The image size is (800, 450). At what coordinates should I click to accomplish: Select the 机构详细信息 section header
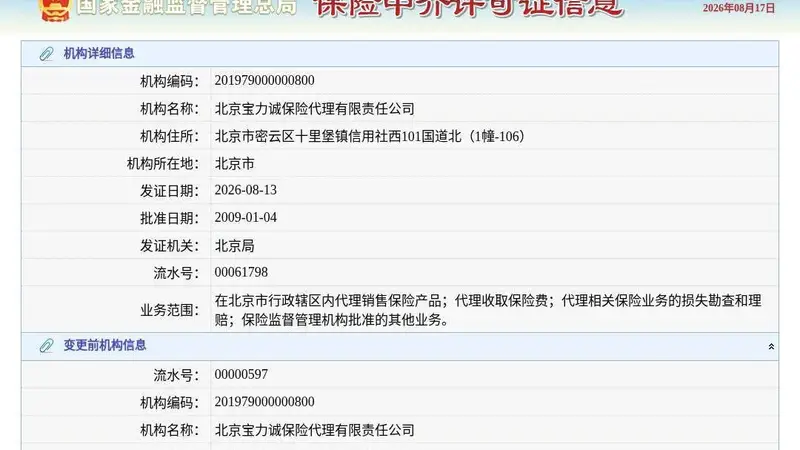point(399,54)
